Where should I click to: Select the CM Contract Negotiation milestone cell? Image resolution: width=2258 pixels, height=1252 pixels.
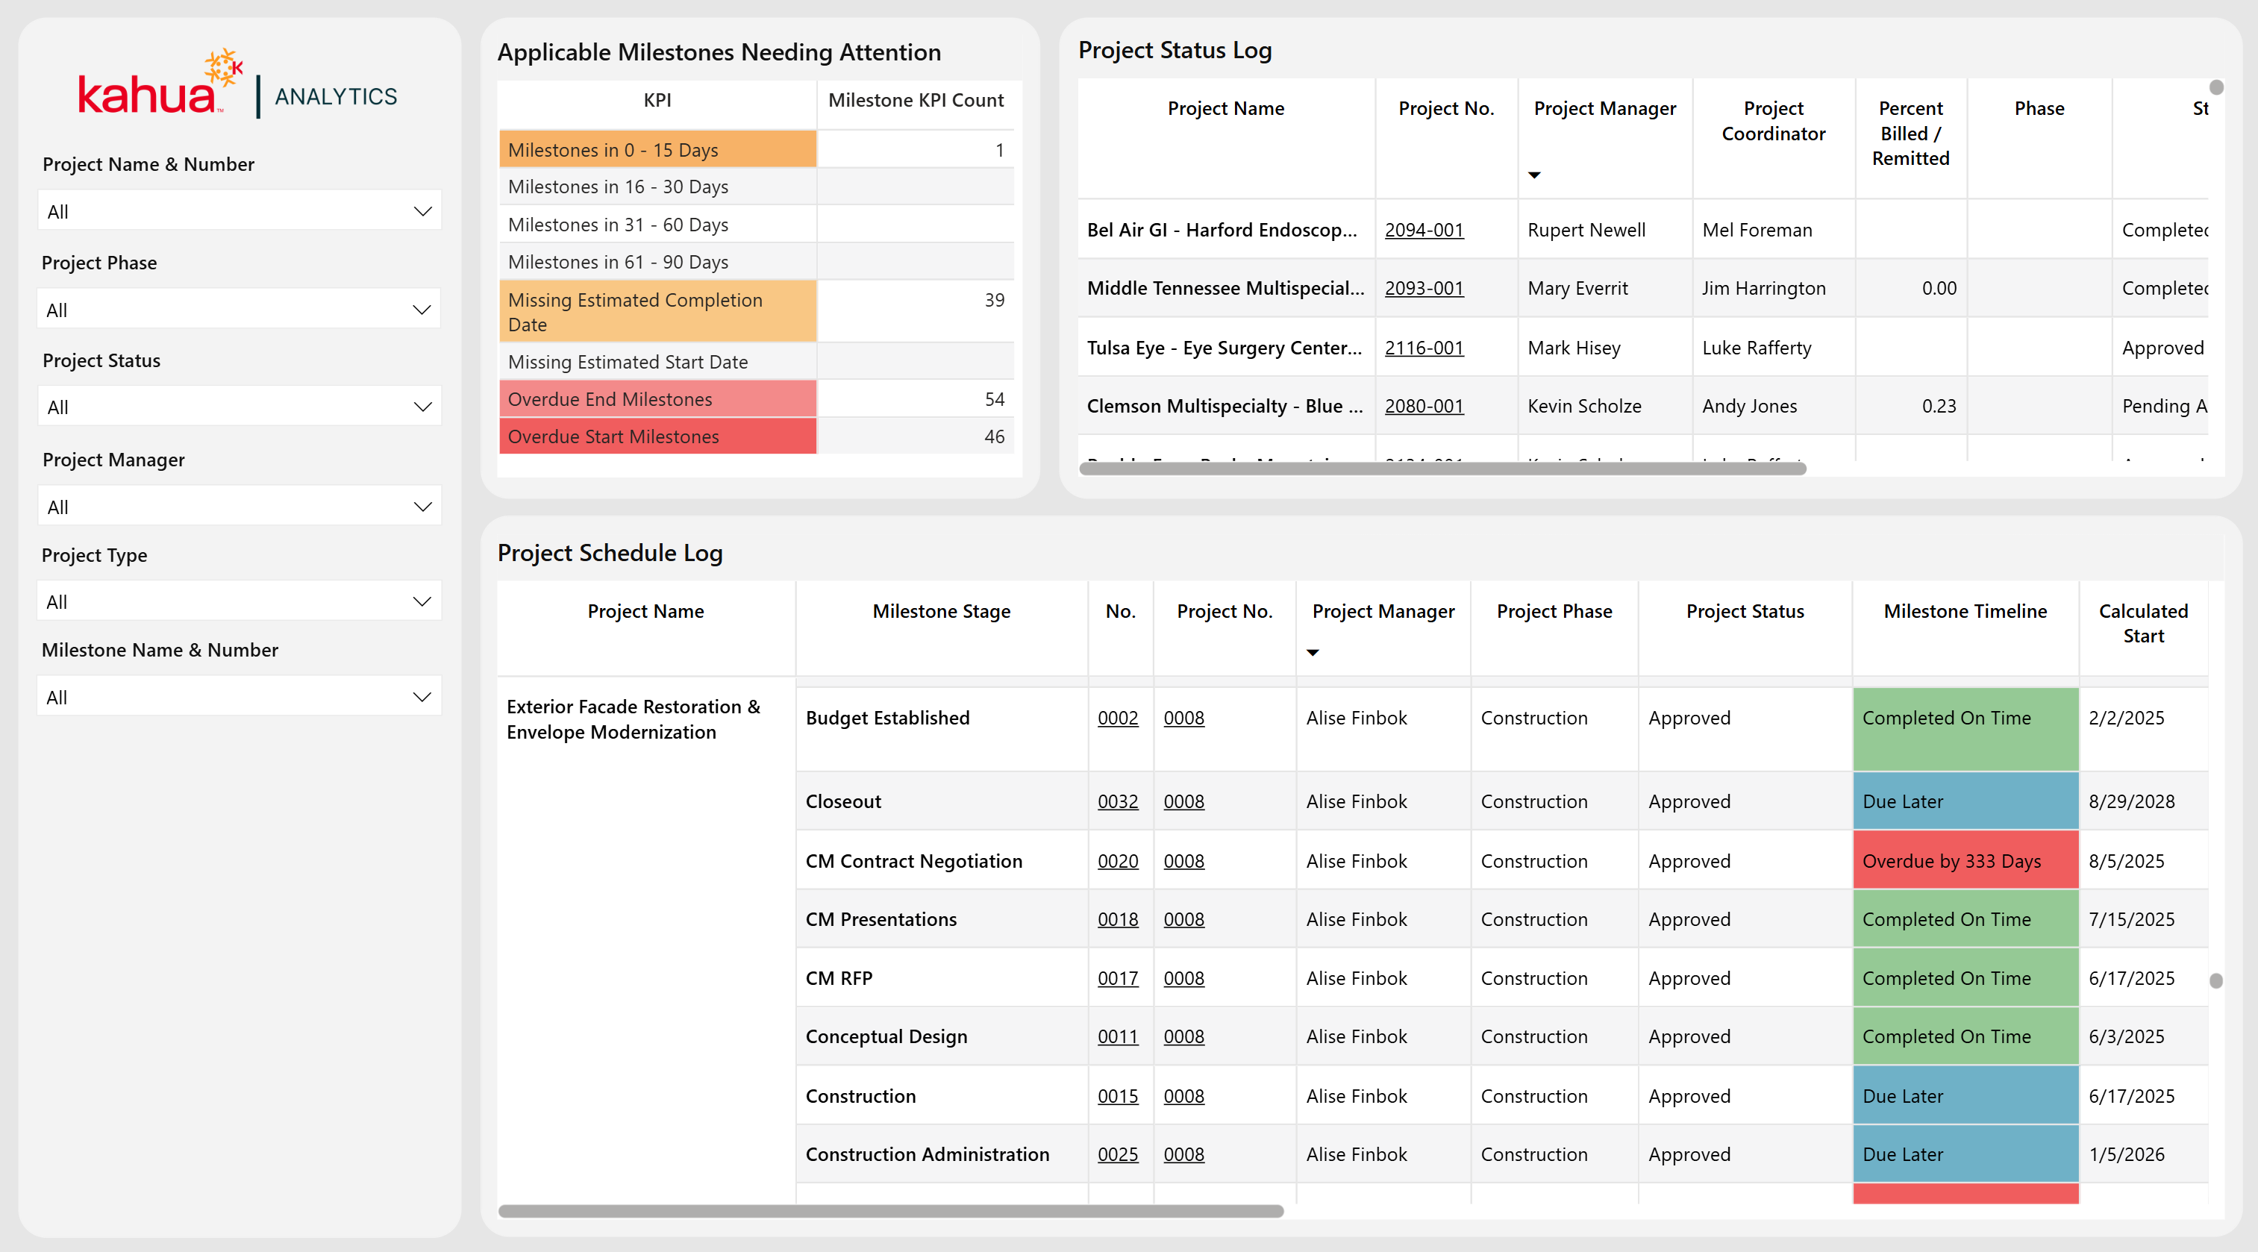(941, 861)
